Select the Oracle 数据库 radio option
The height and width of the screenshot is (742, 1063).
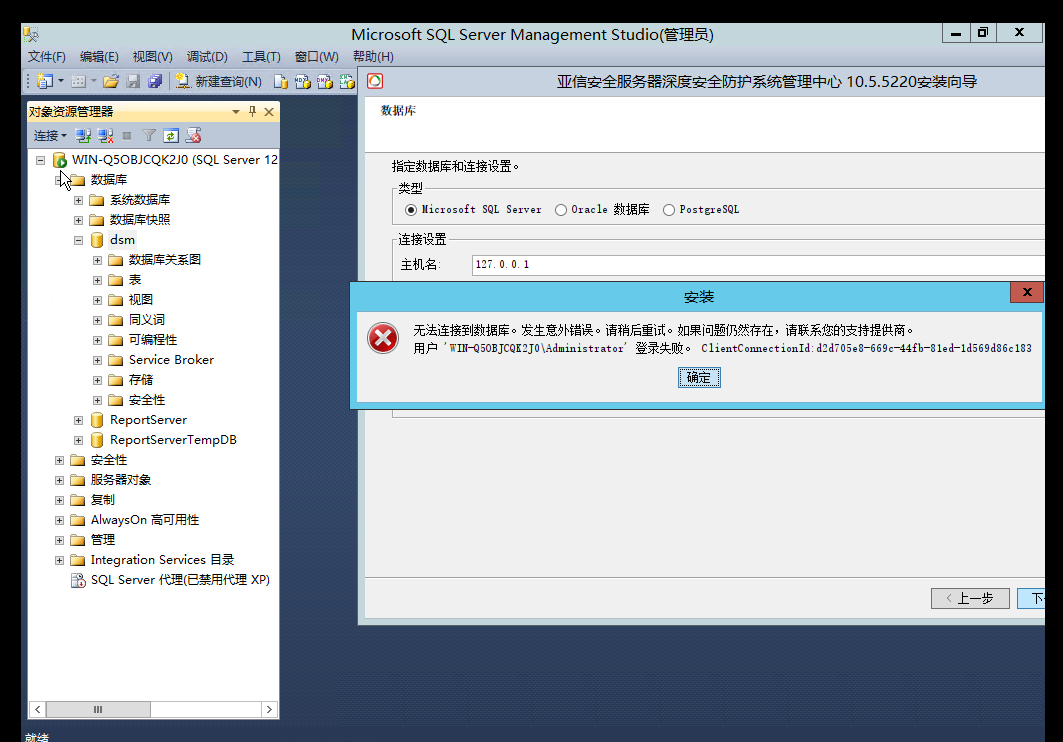pos(561,210)
